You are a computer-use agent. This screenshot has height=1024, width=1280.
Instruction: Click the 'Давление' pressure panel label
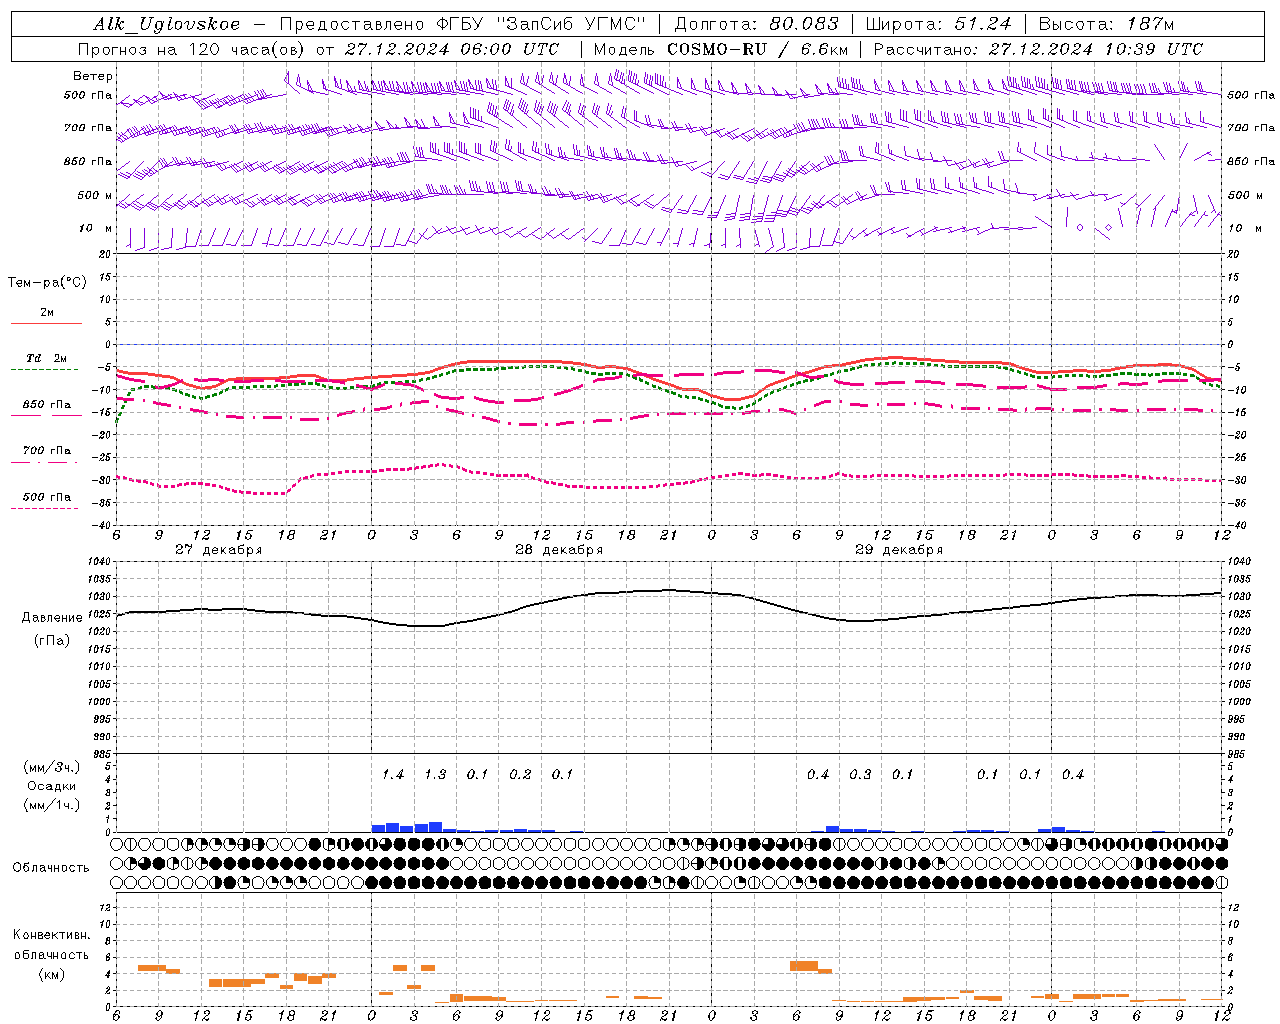52,618
